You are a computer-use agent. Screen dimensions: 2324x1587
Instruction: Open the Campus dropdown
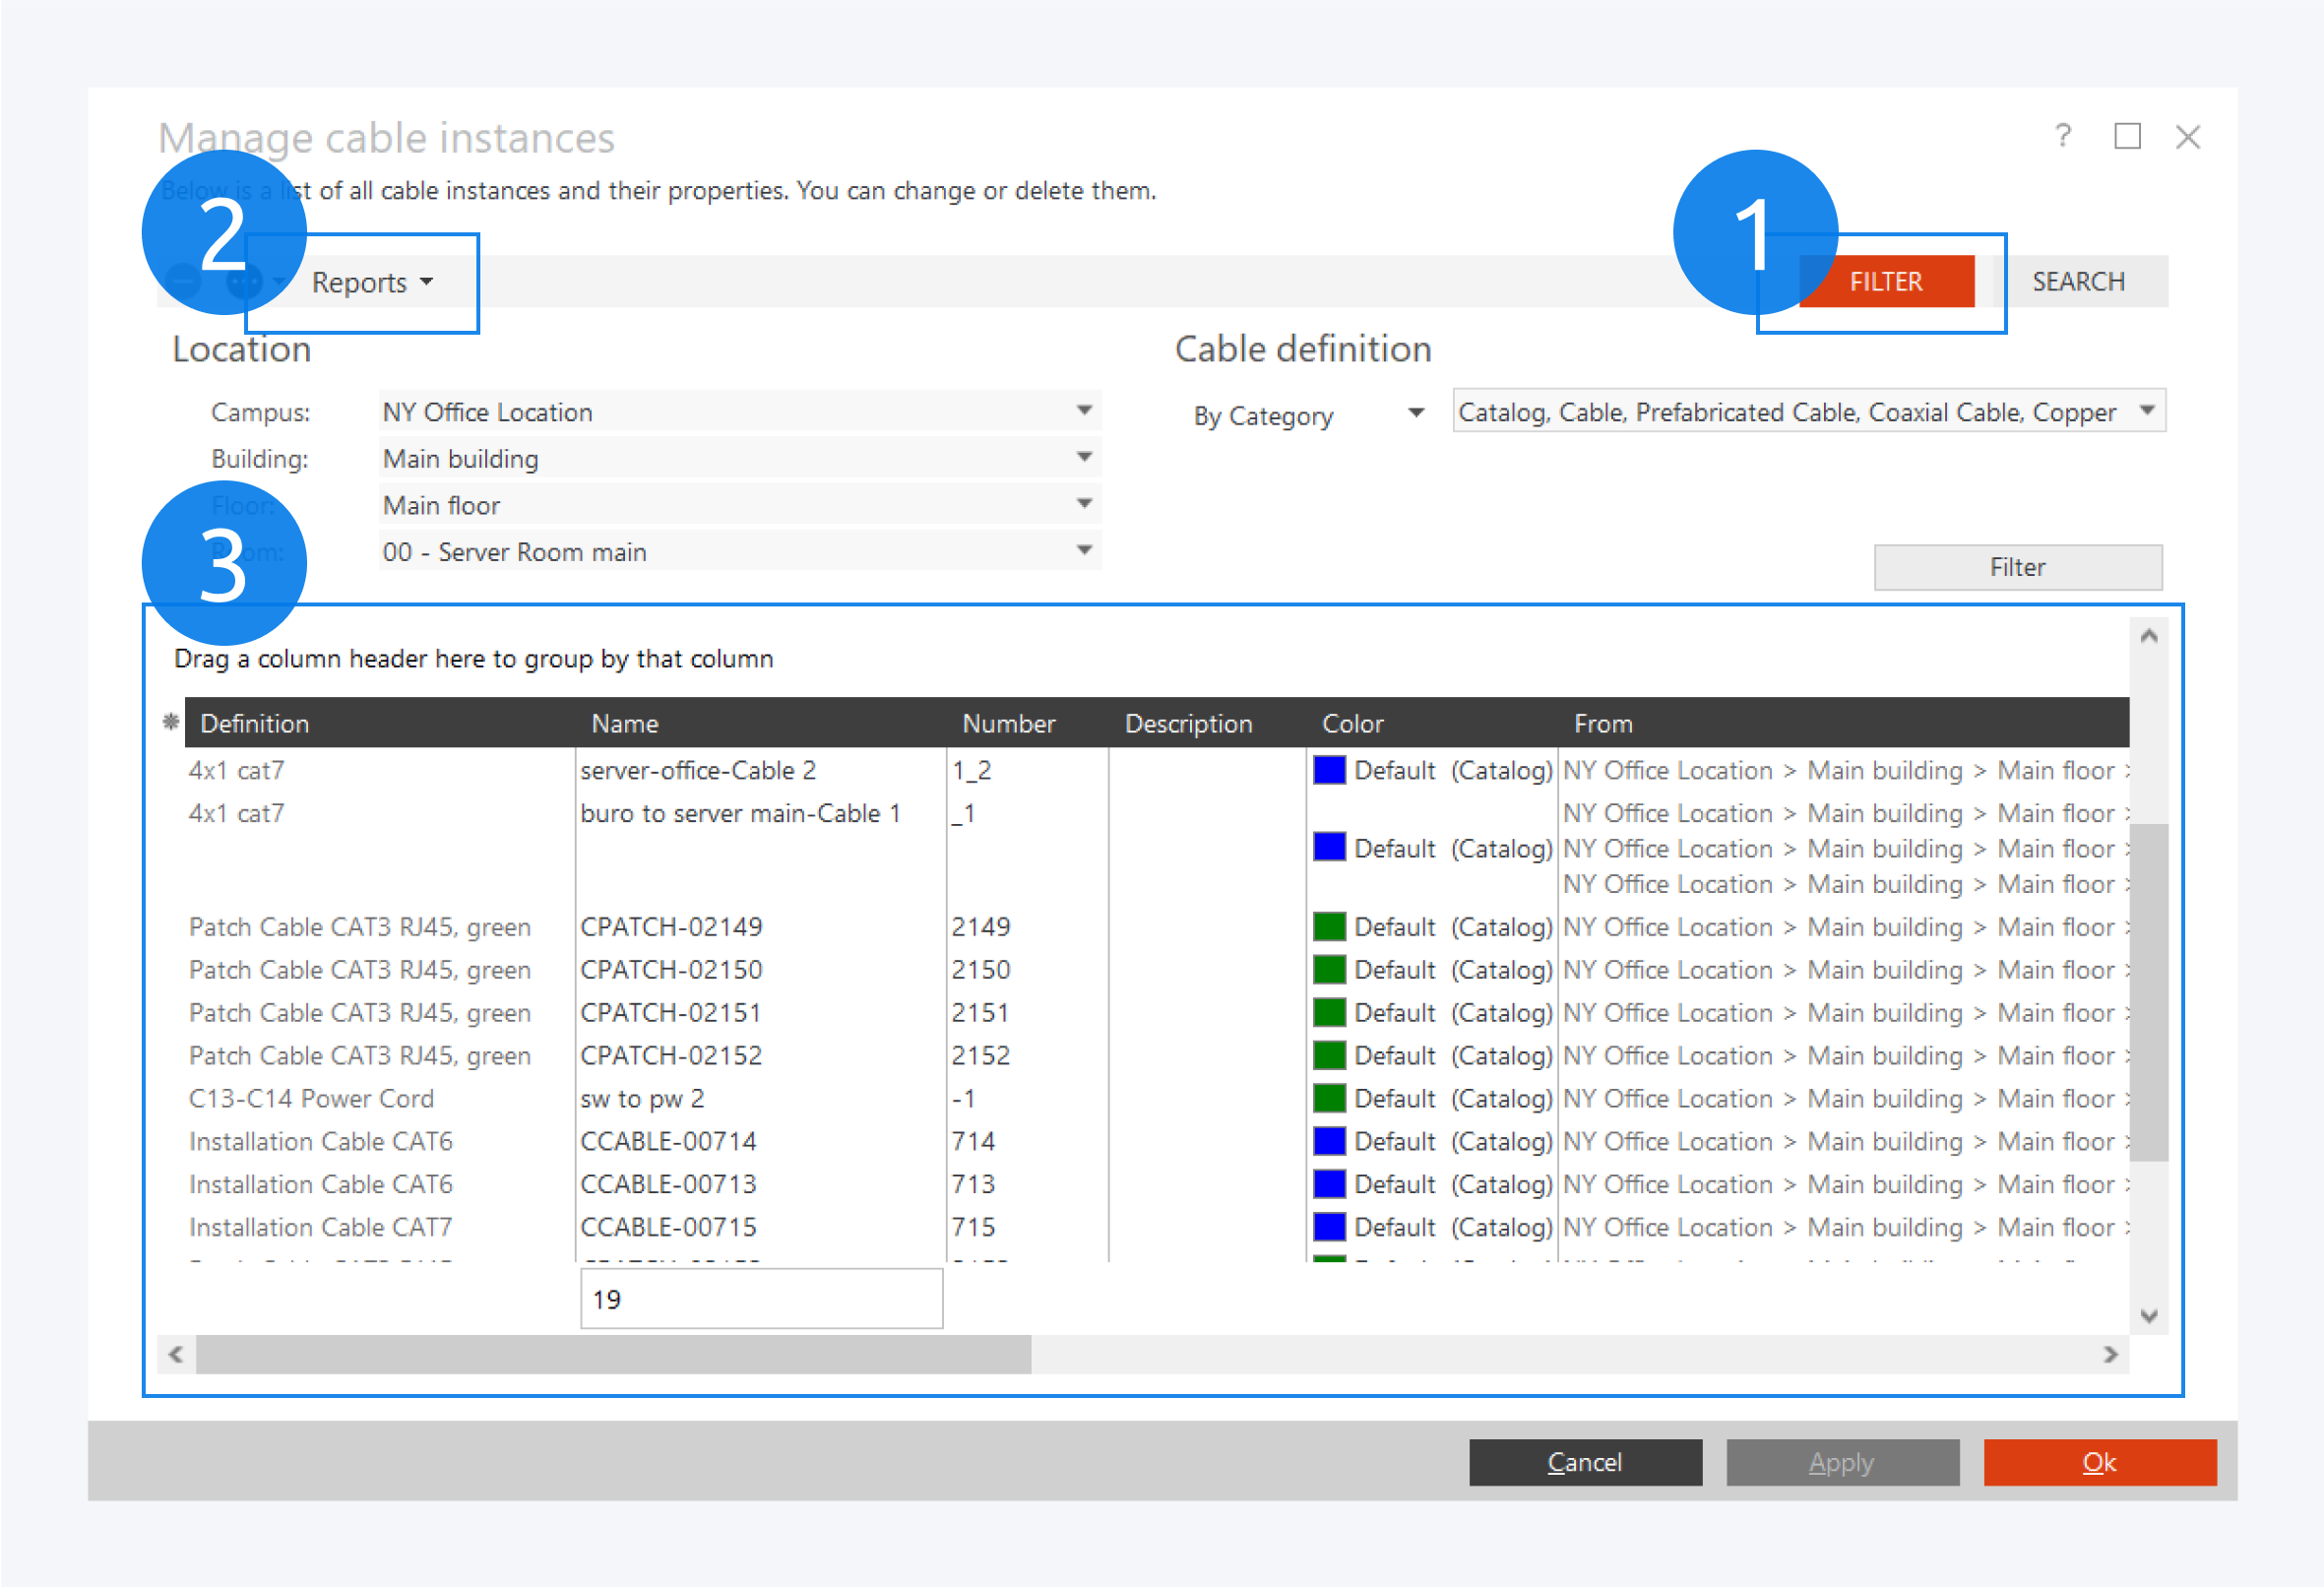1084,411
